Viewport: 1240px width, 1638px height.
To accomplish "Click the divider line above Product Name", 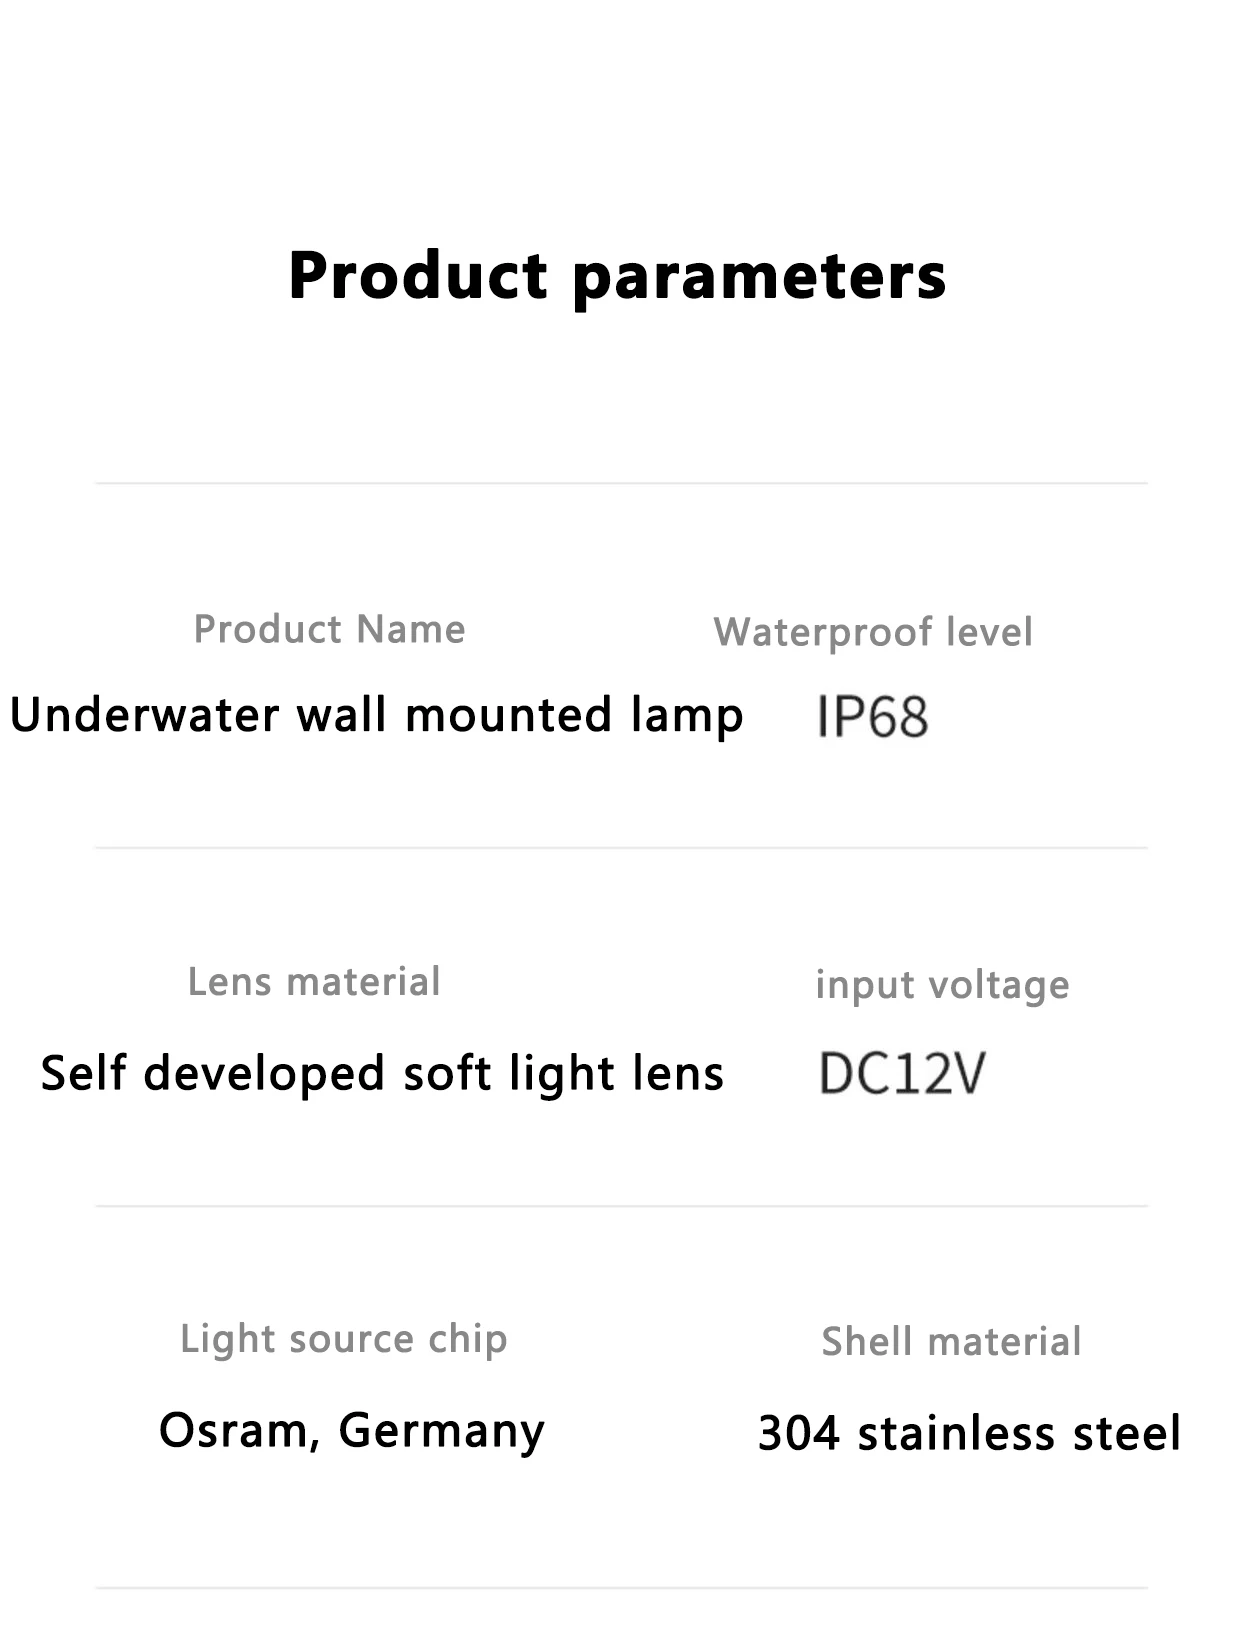I will 620,484.
